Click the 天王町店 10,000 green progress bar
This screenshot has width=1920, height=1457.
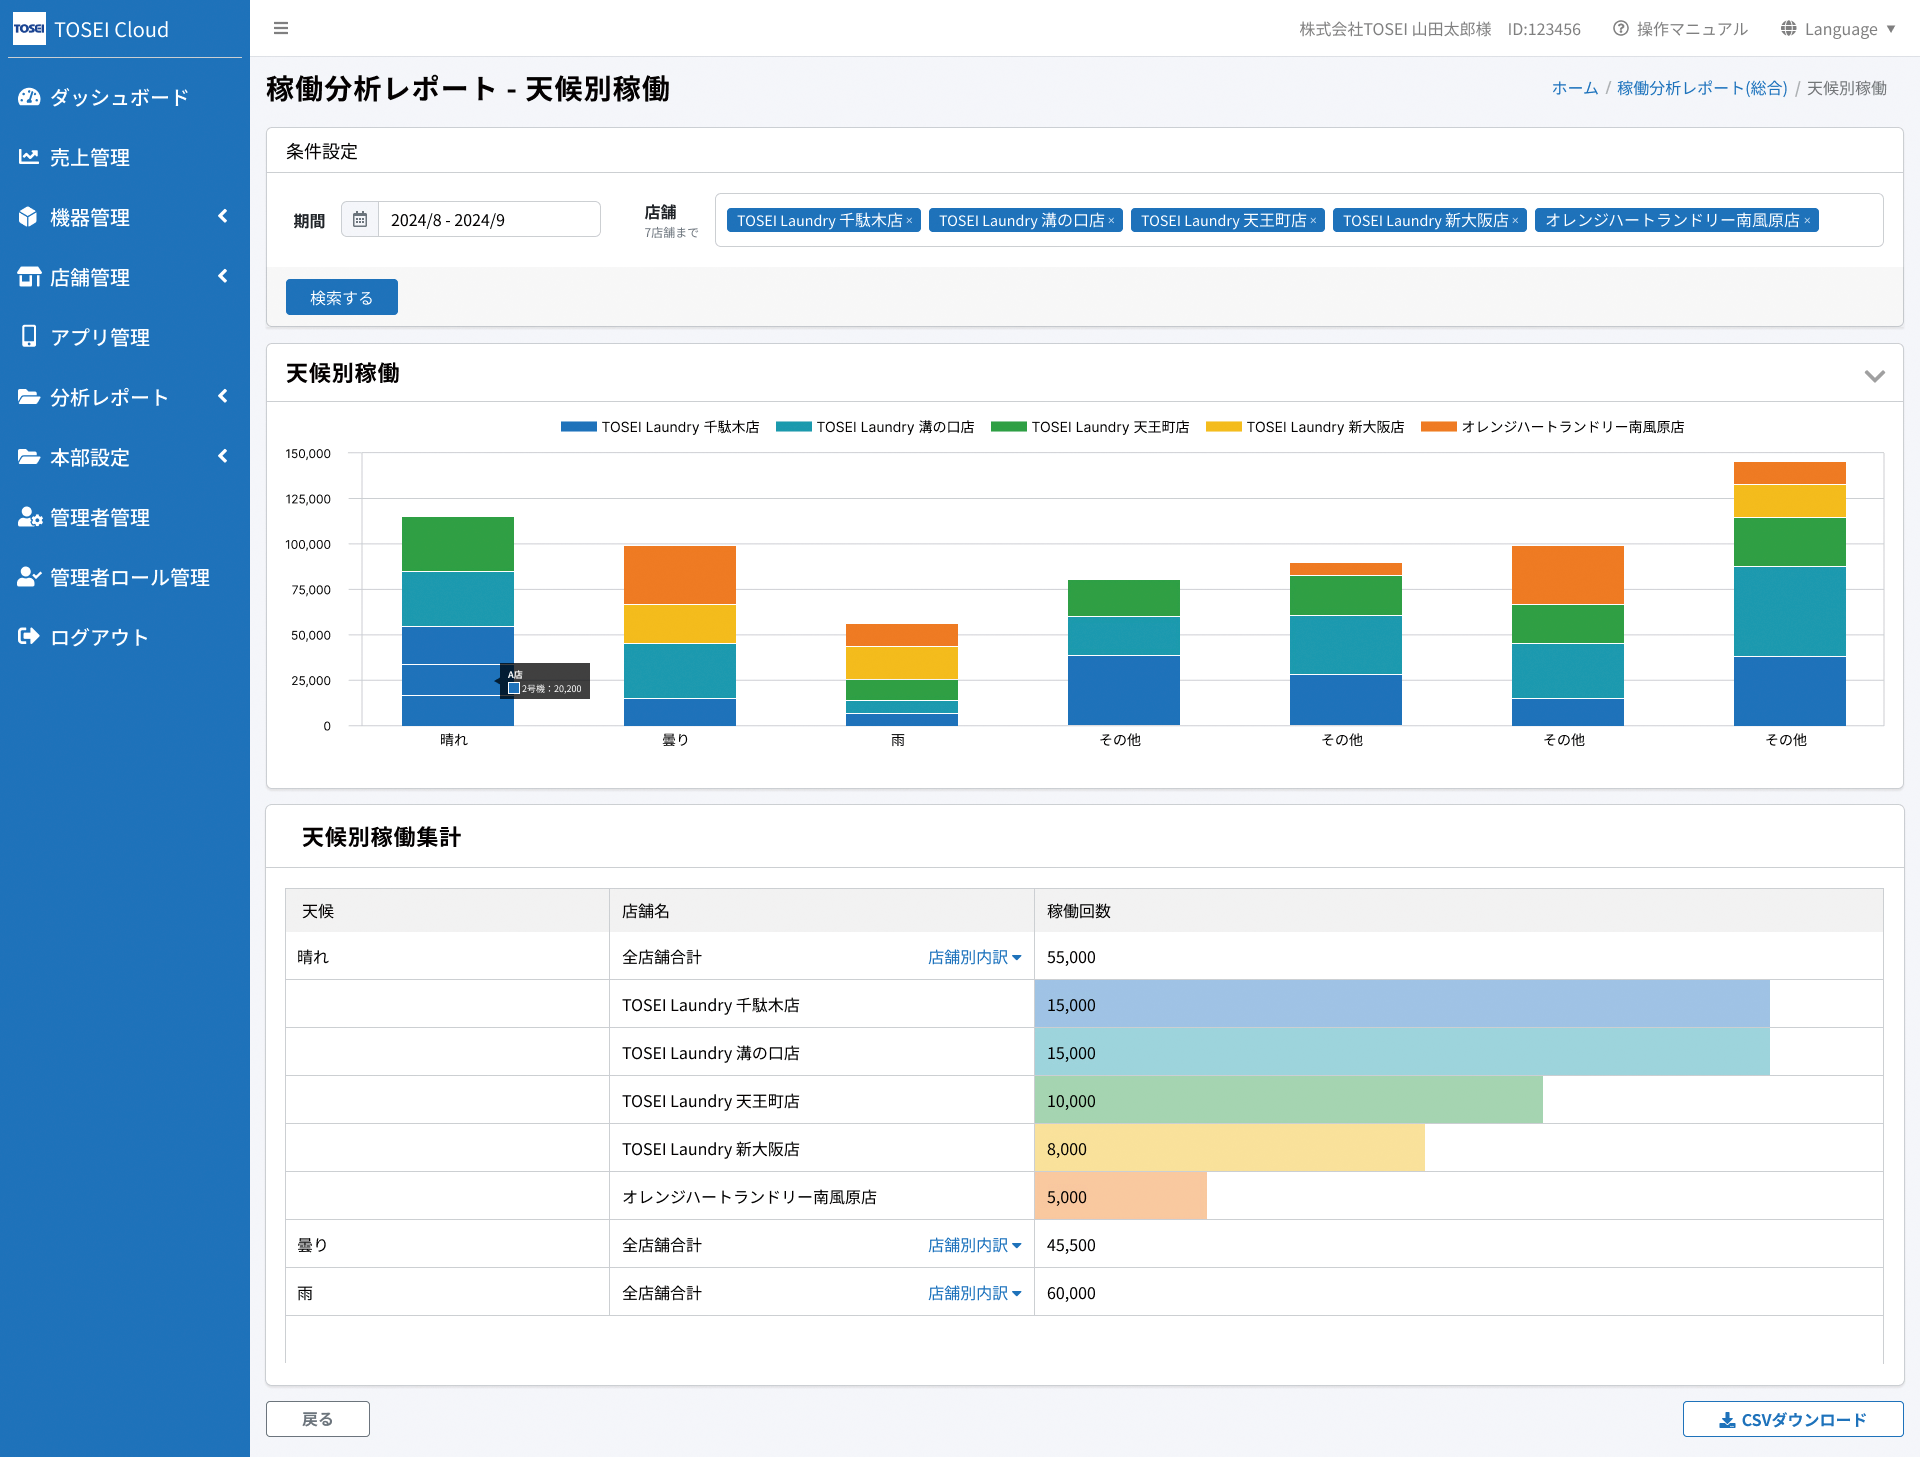coord(1289,1100)
